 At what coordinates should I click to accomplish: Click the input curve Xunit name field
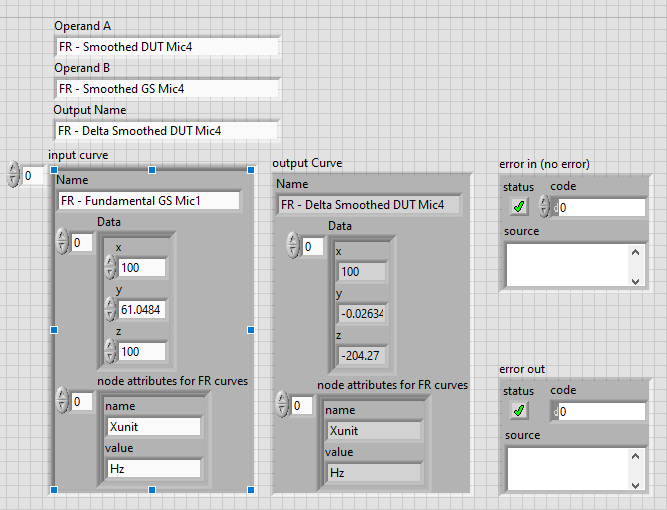pyautogui.click(x=153, y=426)
